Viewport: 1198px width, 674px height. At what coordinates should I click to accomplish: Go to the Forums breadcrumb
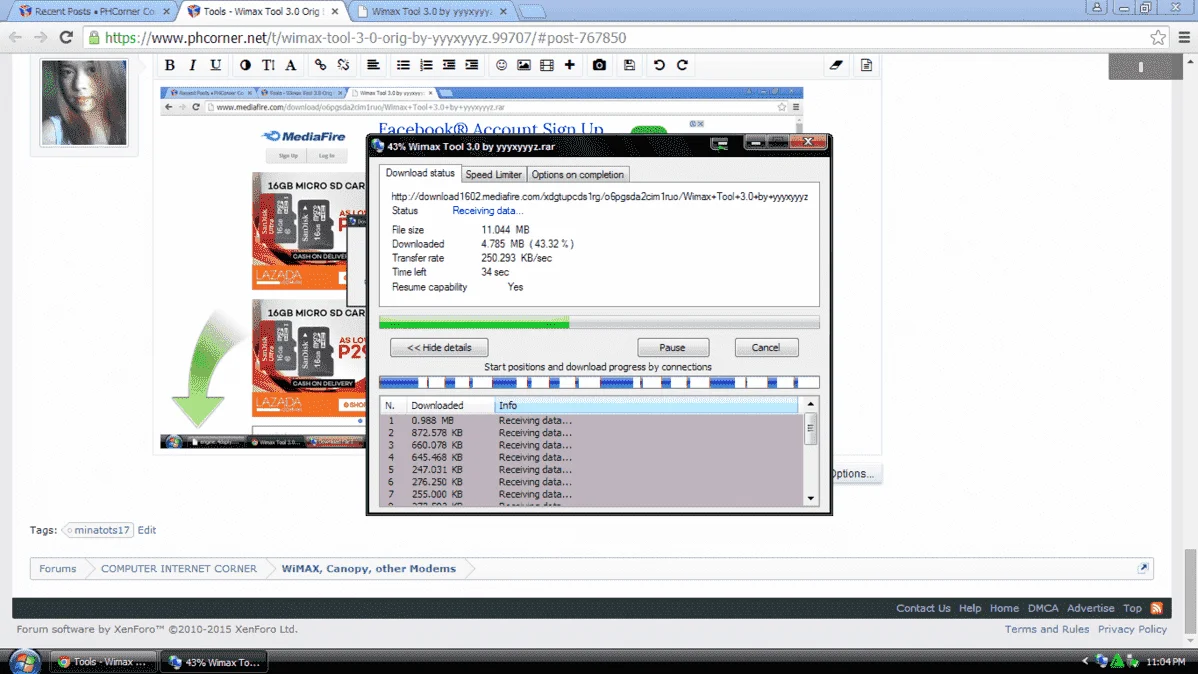(58, 569)
